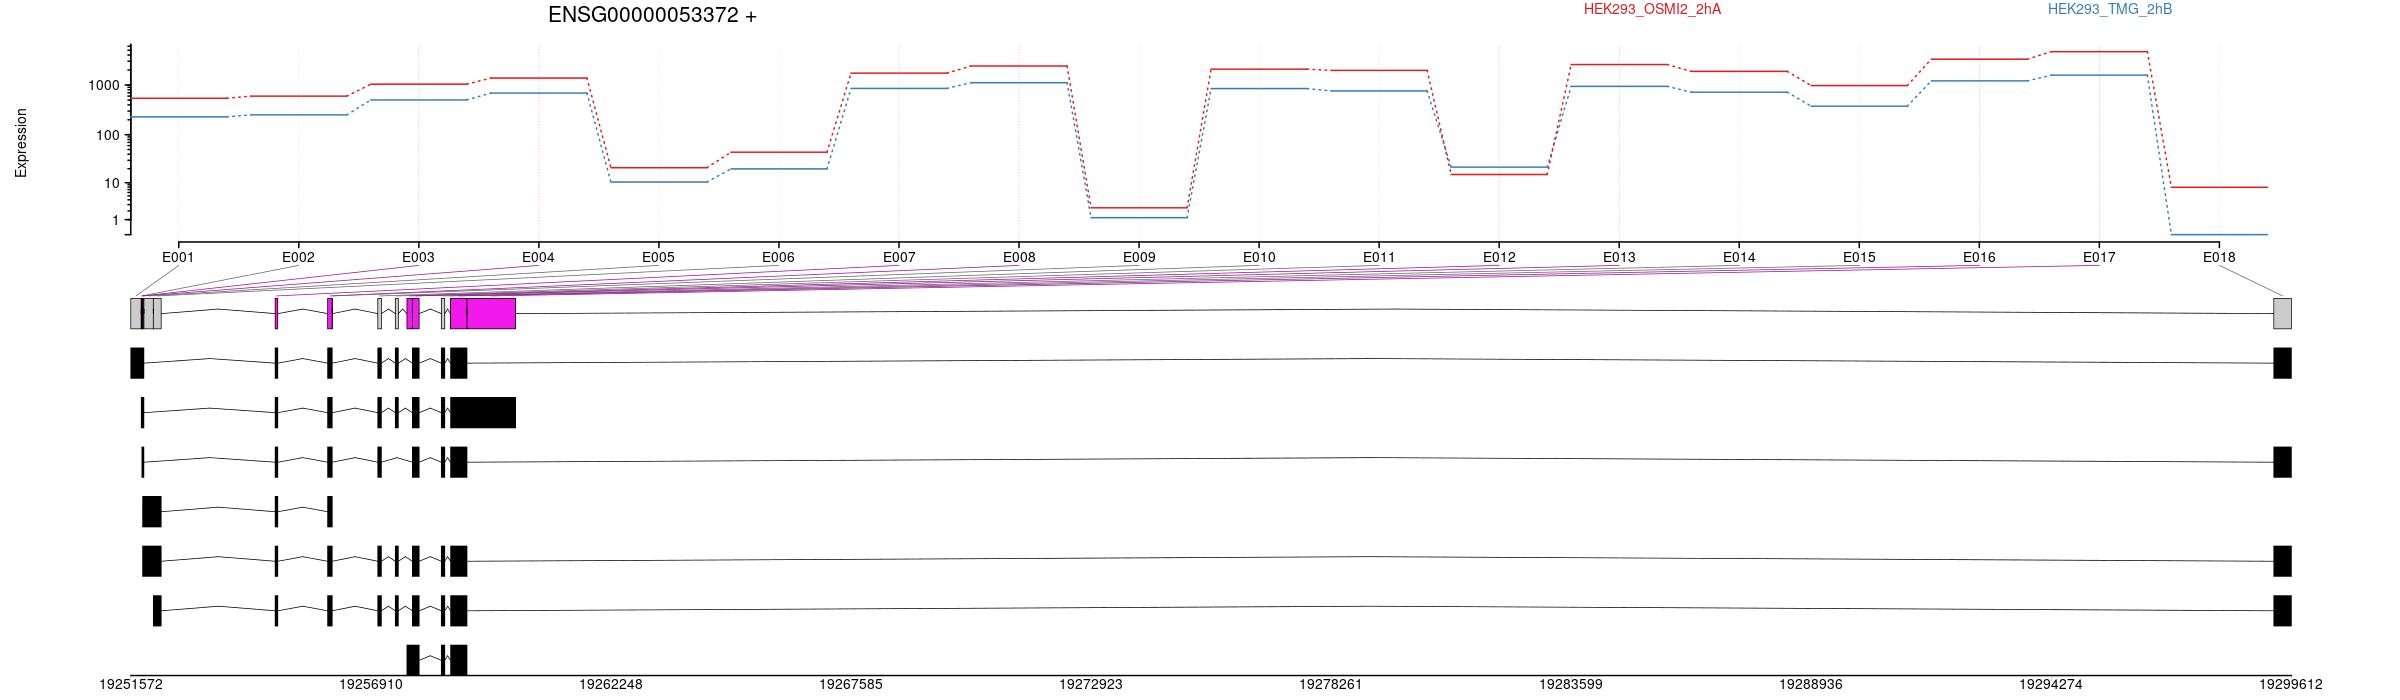Click the first exon of the three-exon transcript

pos(152,511)
